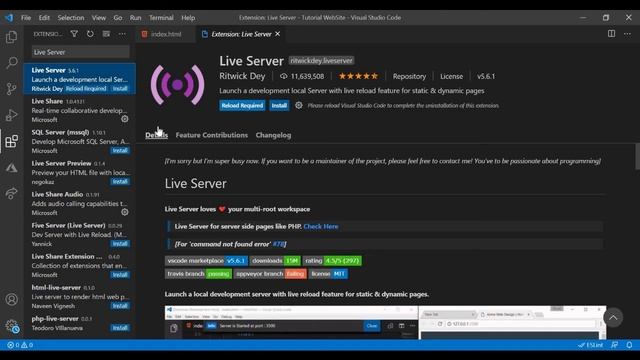
Task: Click the five-star rating
Action: tap(358, 76)
